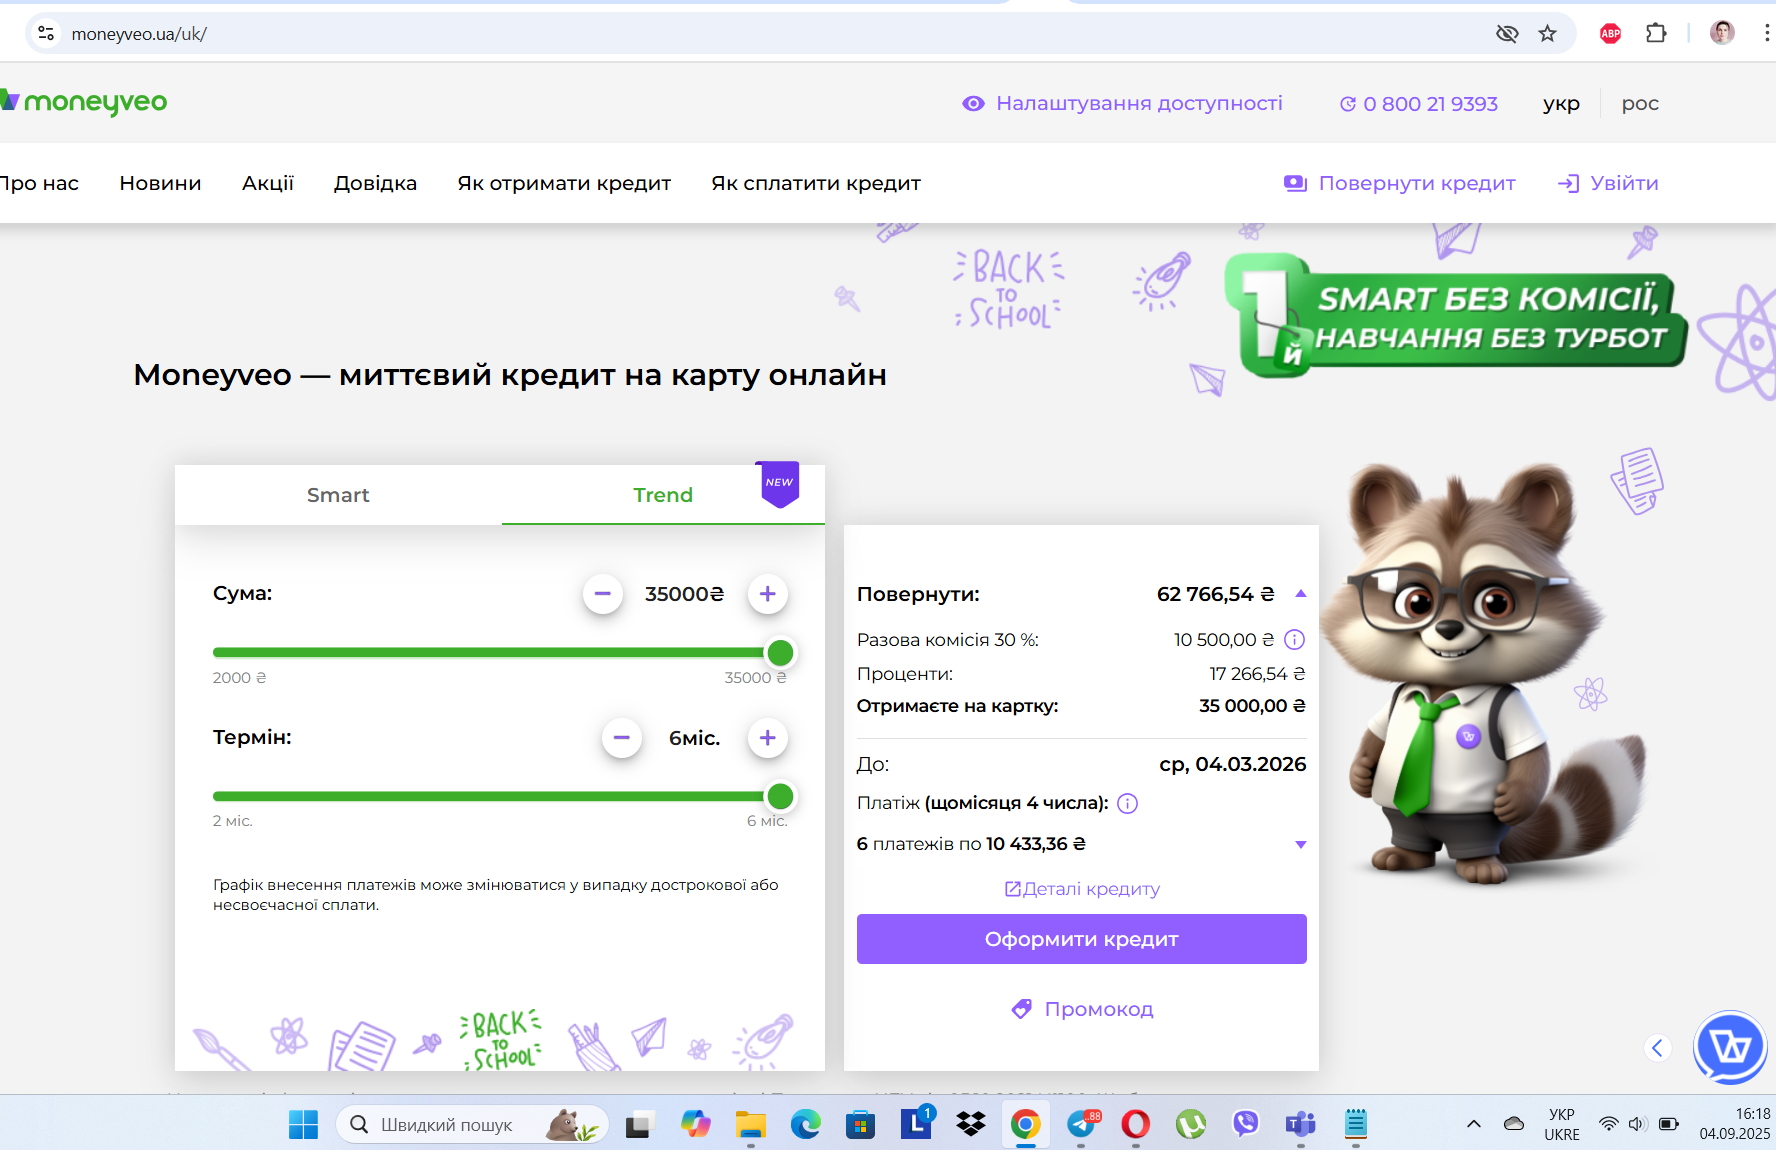The image size is (1776, 1150).
Task: Expand the 6 платежів schedule arrow
Action: click(1301, 844)
